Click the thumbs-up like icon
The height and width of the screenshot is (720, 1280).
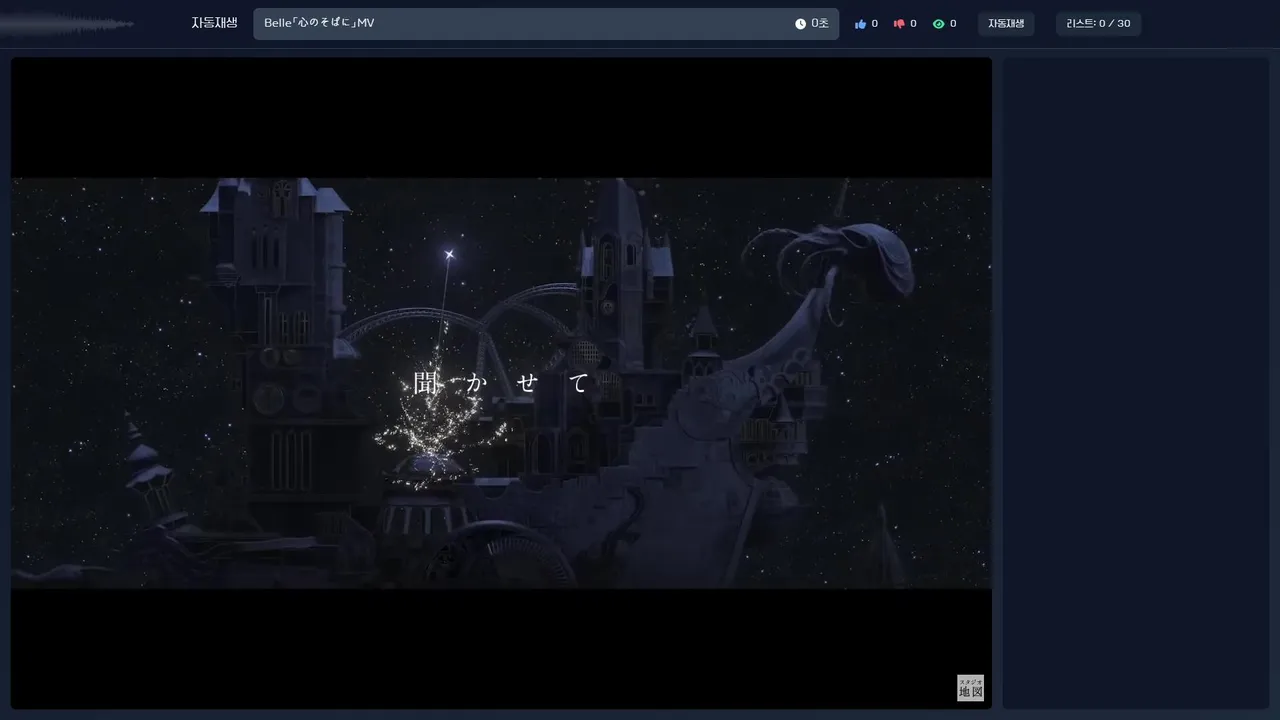(860, 24)
